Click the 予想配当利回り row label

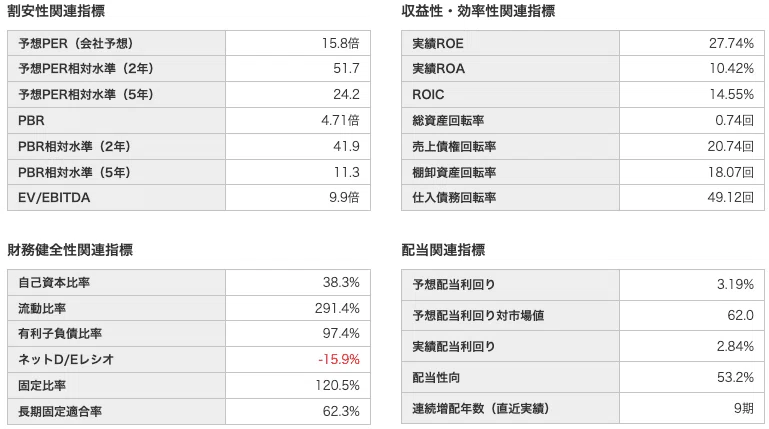click(x=454, y=284)
